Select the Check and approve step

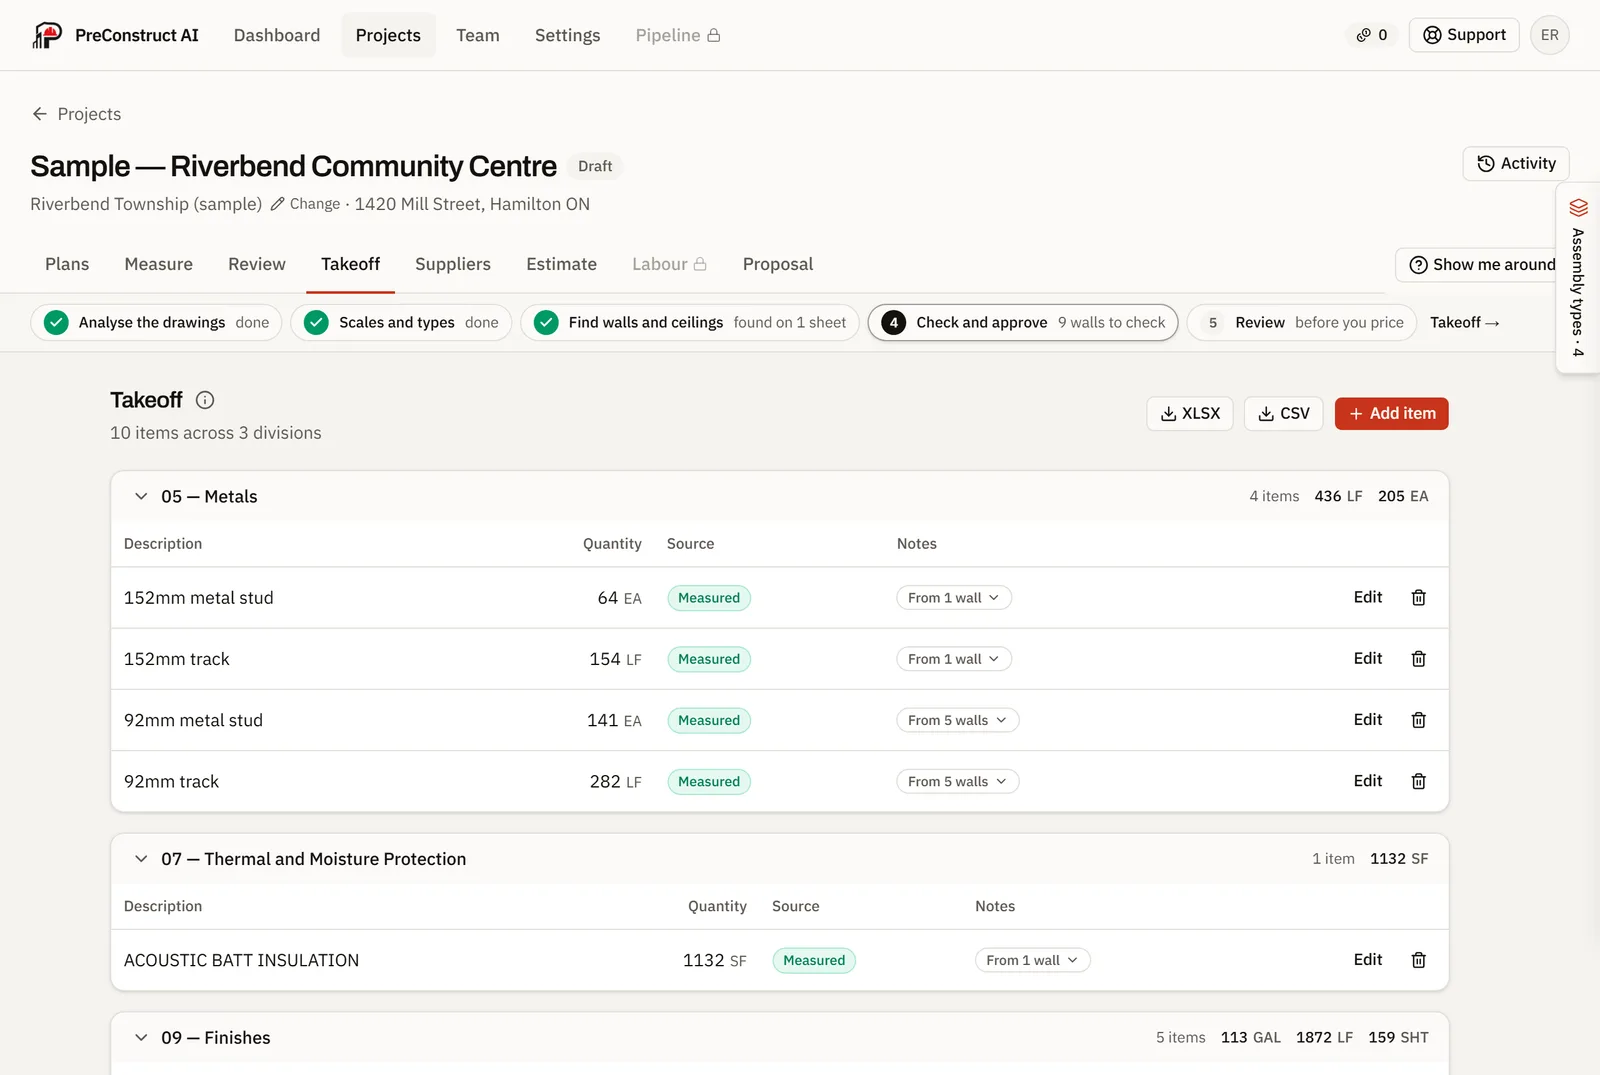click(x=1023, y=323)
